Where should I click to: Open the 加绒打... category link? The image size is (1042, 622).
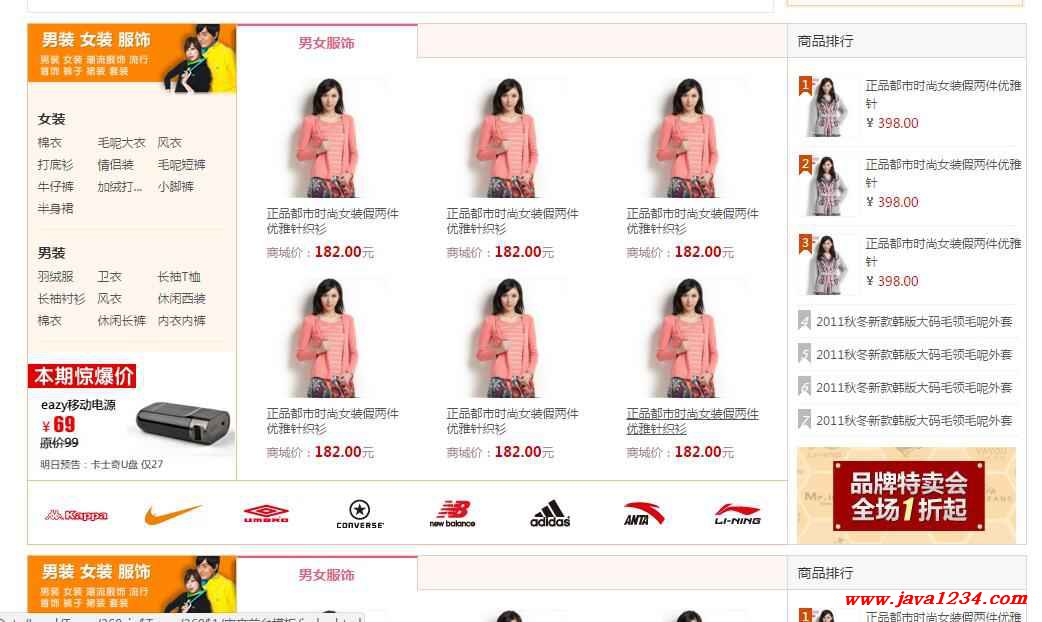[x=120, y=187]
